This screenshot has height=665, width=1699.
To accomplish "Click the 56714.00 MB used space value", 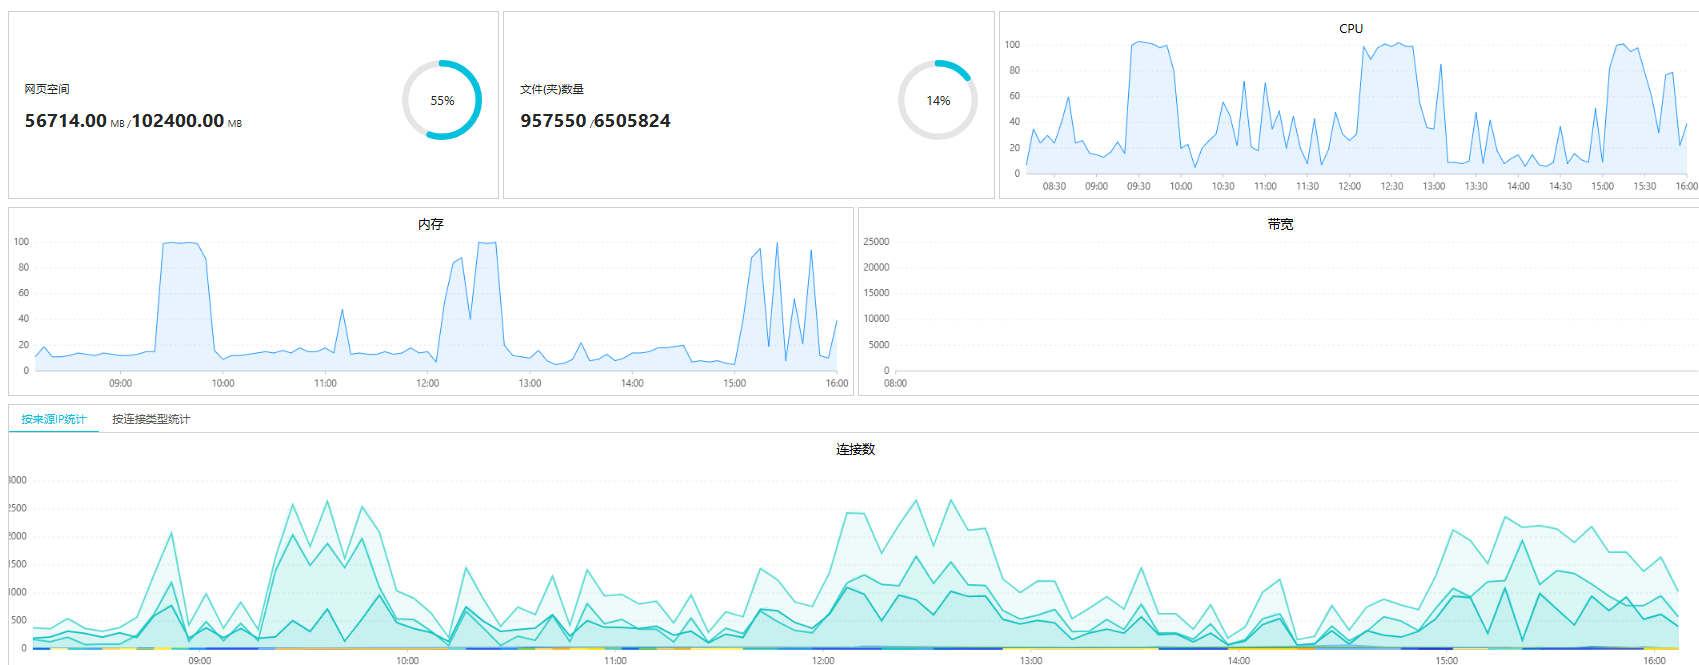I will 66,121.
